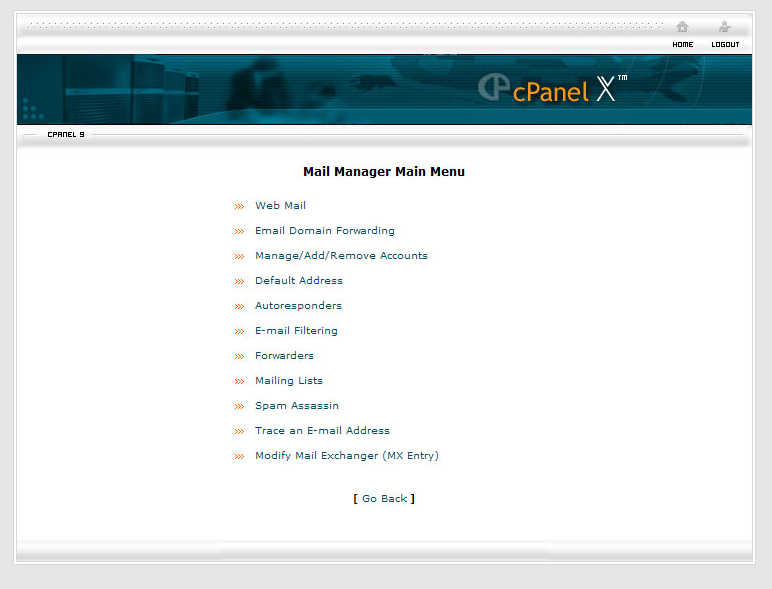Click the arrow bullet beside Web Mail
772x589 pixels.
point(239,207)
